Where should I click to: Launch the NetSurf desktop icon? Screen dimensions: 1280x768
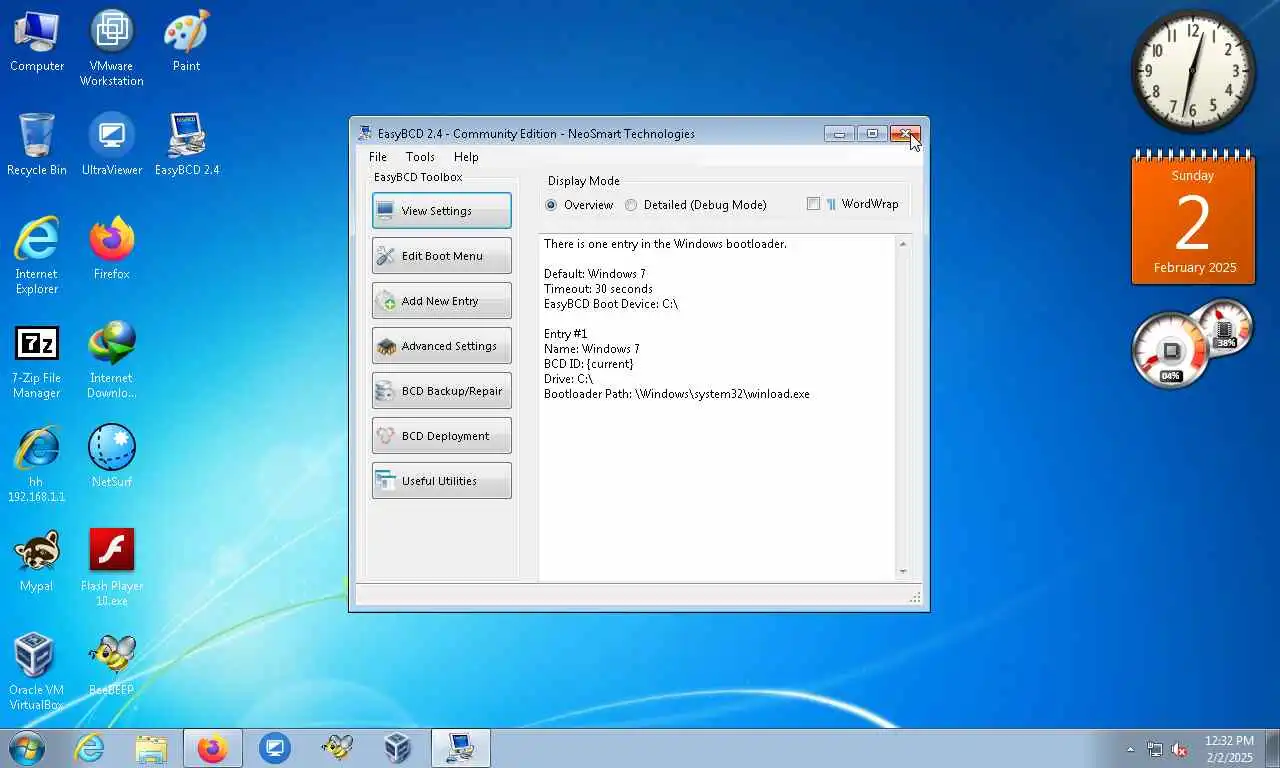click(x=112, y=456)
